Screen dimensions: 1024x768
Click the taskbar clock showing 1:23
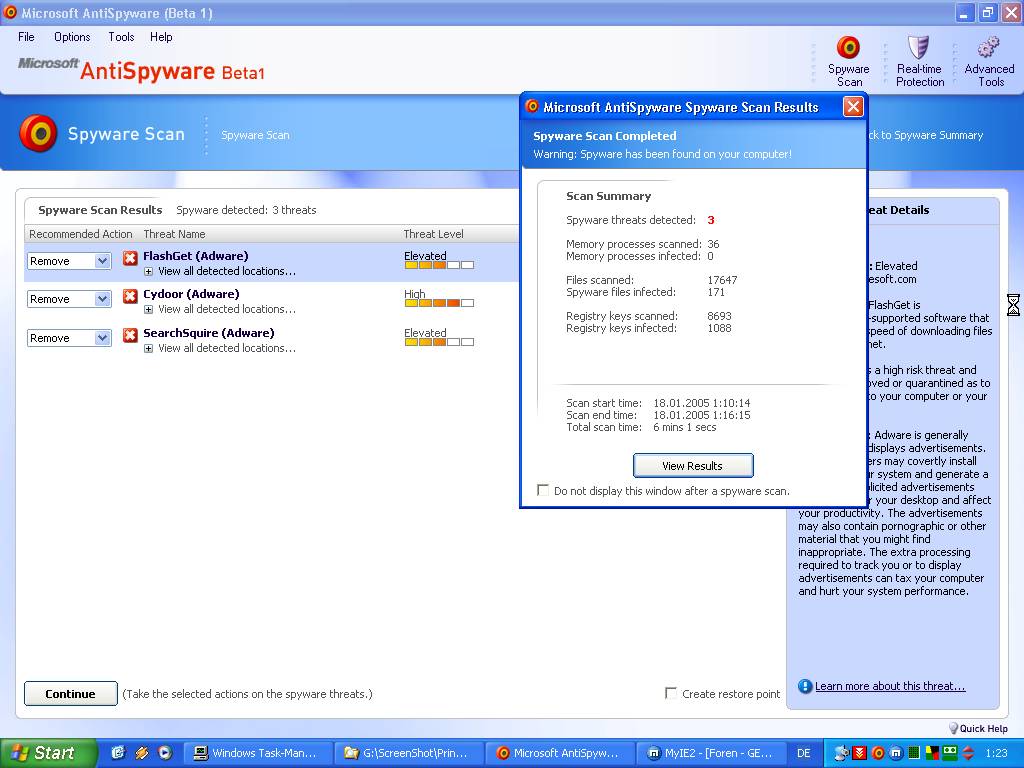(996, 753)
